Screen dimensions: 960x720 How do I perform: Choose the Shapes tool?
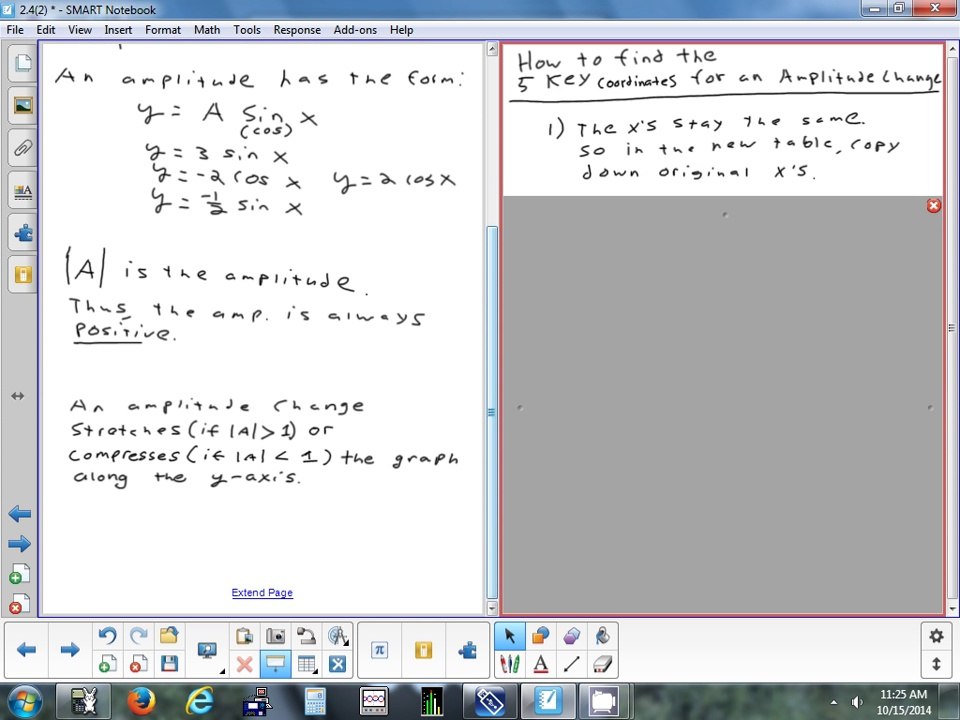click(x=541, y=636)
